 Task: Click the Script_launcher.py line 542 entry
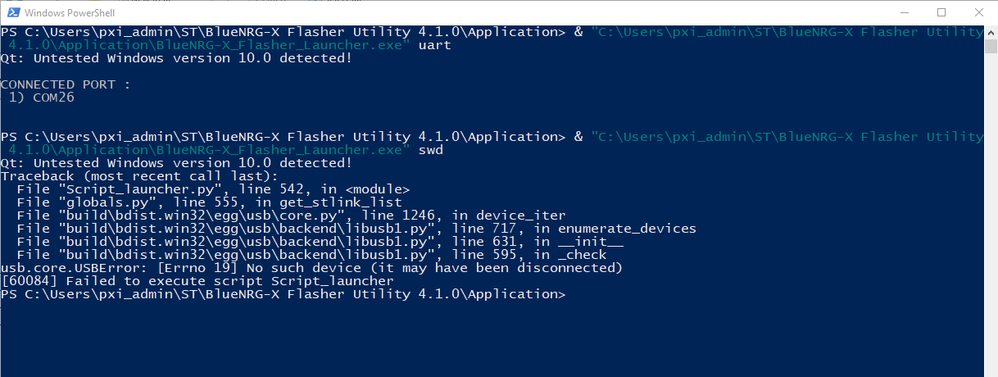click(213, 189)
